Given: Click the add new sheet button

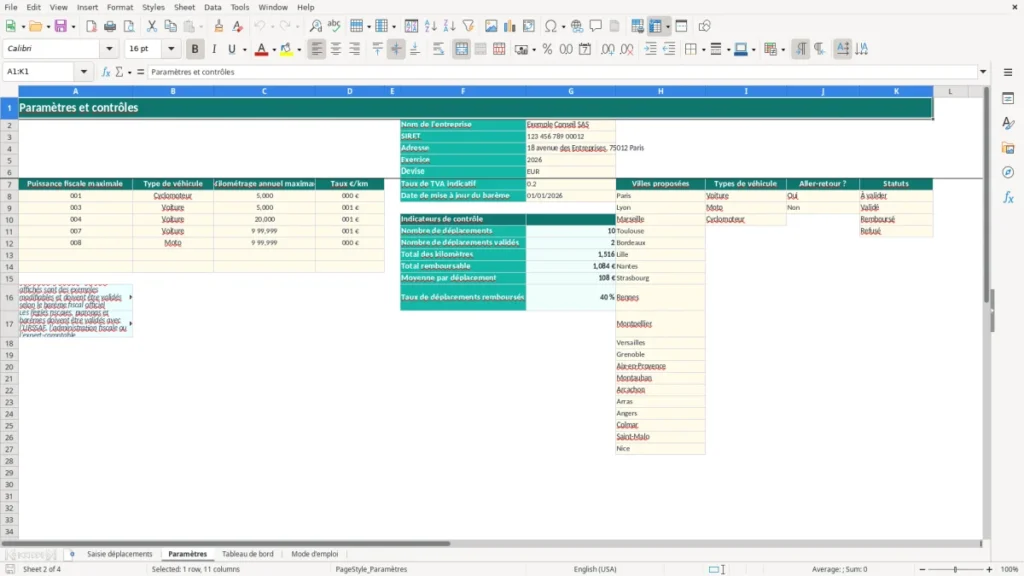Looking at the screenshot, I should tap(72, 554).
